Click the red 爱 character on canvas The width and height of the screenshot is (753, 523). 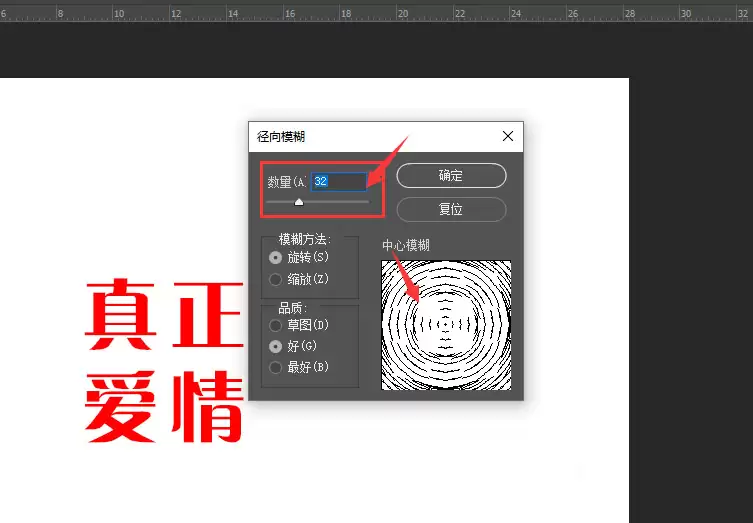121,406
